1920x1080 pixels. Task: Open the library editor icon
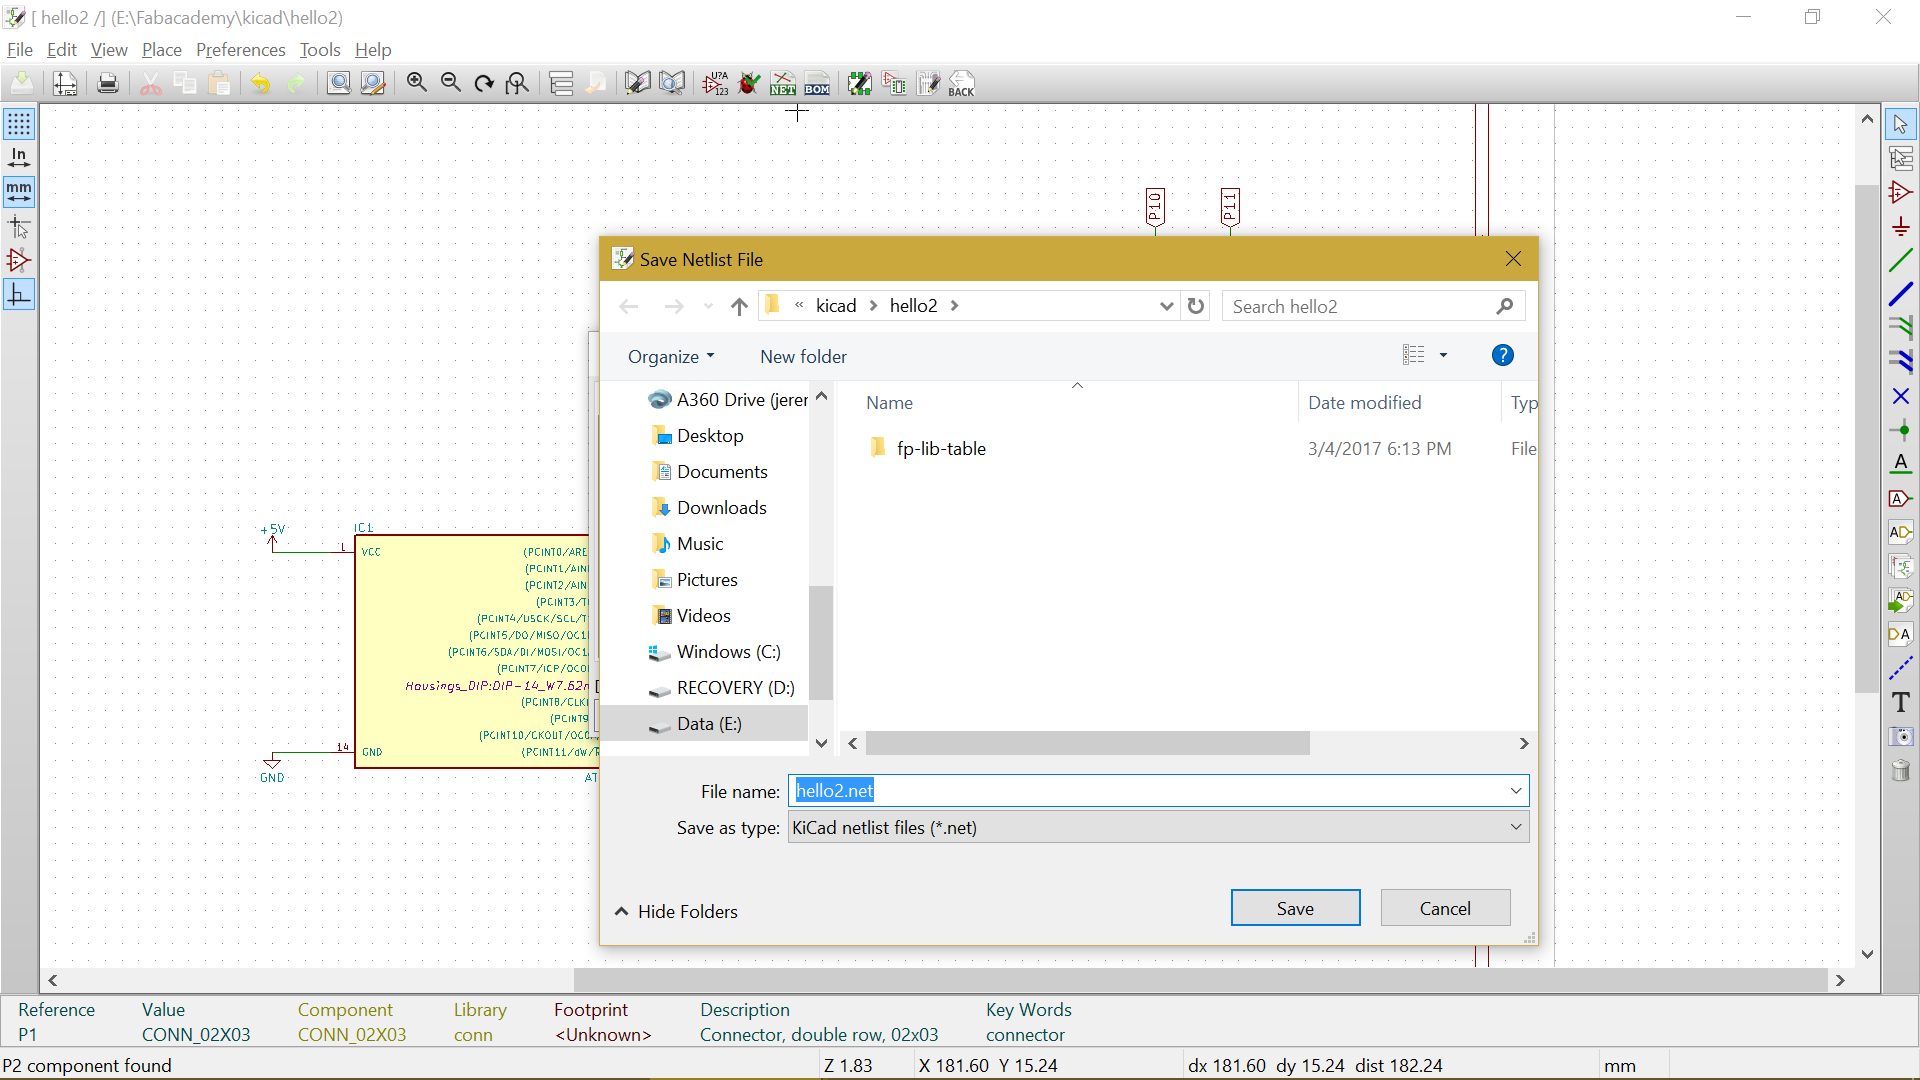[638, 84]
